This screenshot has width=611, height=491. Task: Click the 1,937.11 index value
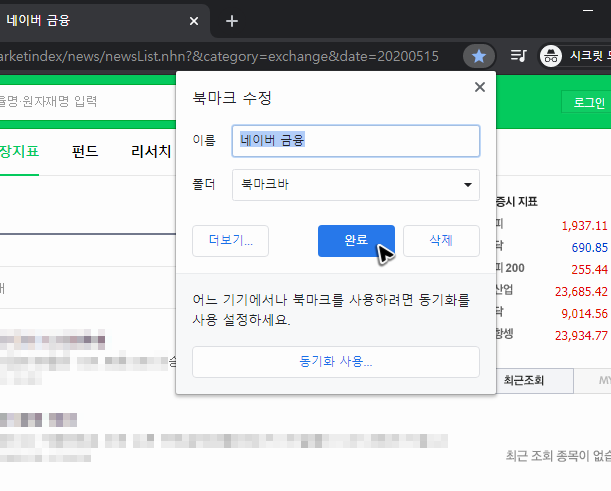coord(584,226)
